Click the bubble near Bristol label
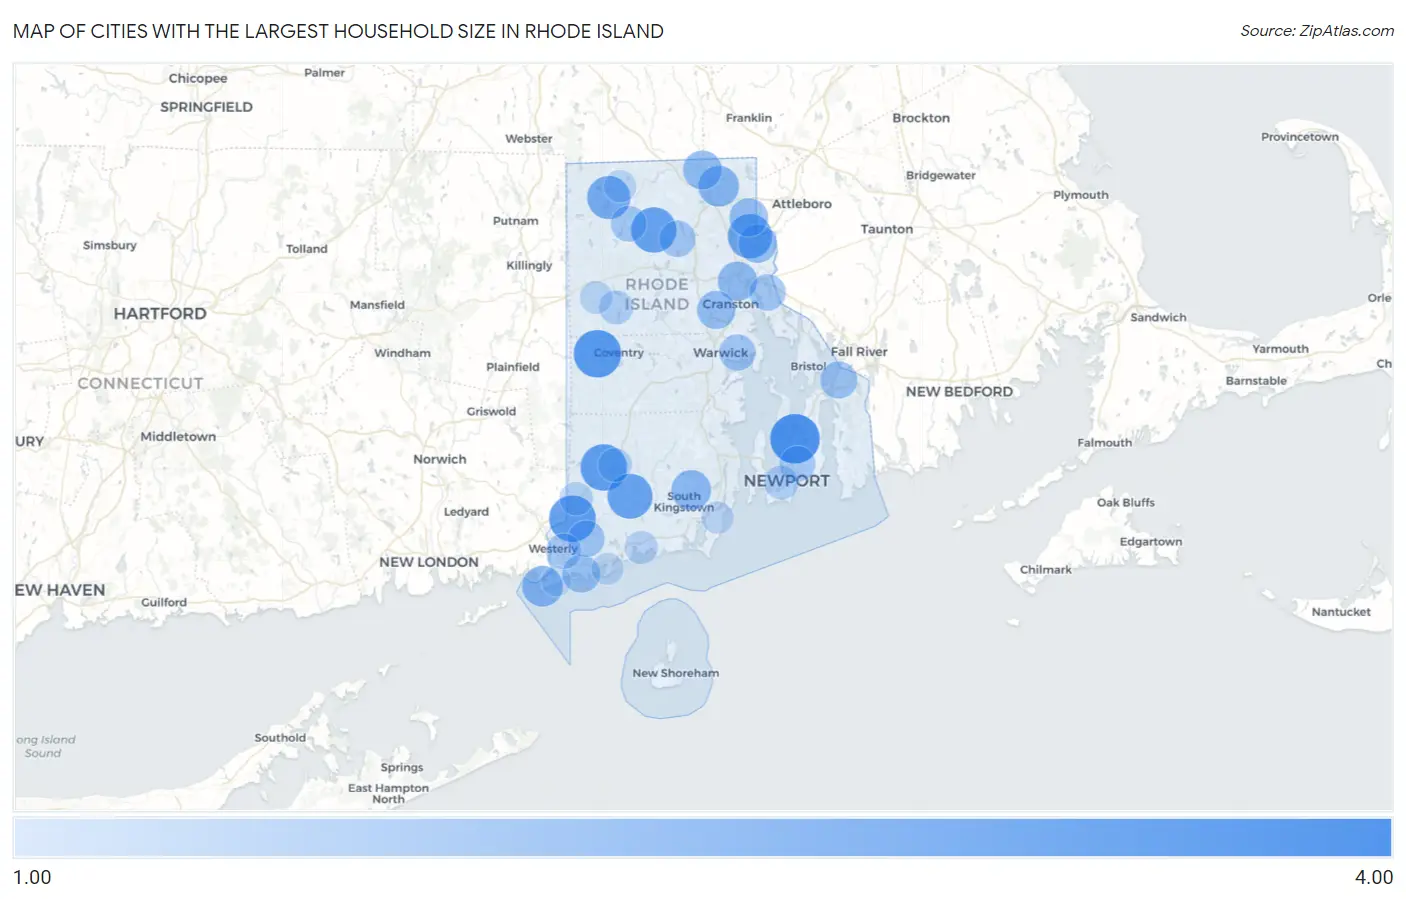This screenshot has width=1406, height=899. tap(838, 379)
